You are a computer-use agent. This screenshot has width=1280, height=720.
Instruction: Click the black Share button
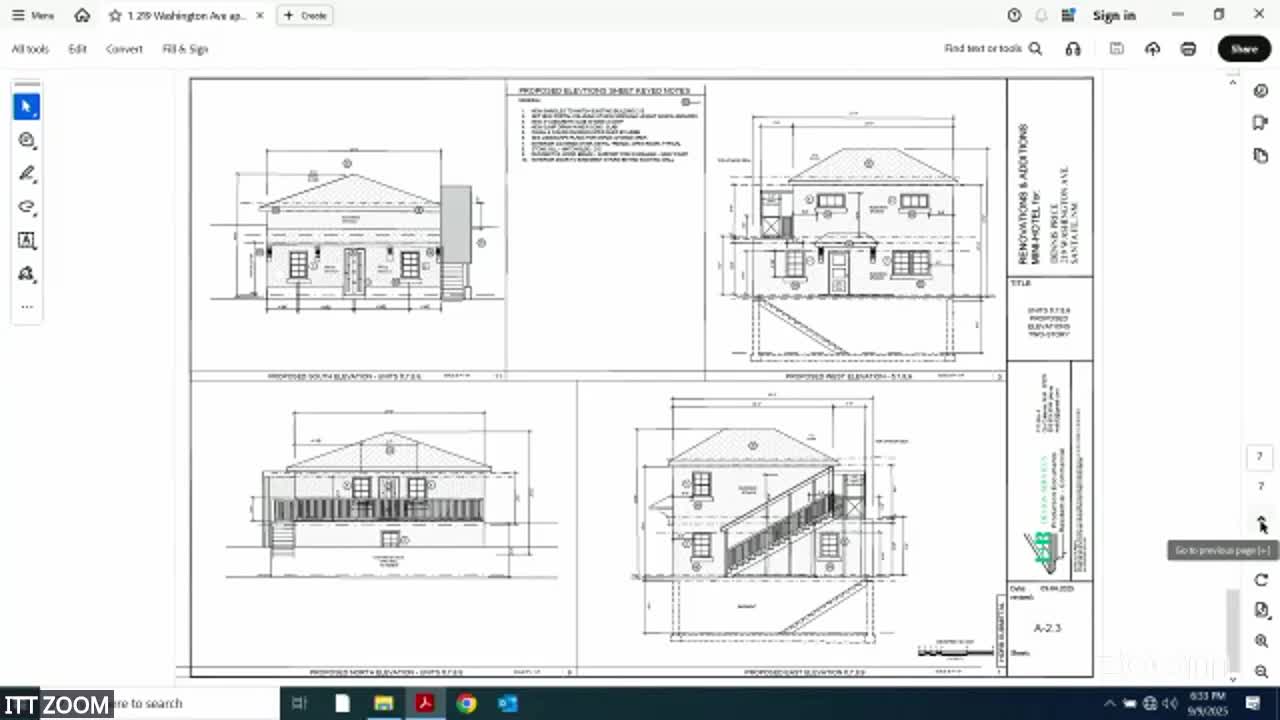pos(1244,49)
